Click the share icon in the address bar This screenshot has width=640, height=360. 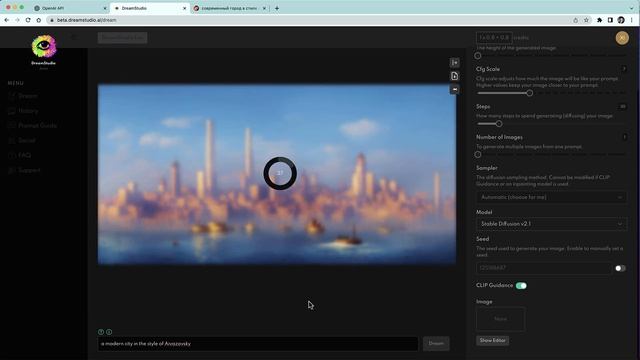(x=576, y=20)
